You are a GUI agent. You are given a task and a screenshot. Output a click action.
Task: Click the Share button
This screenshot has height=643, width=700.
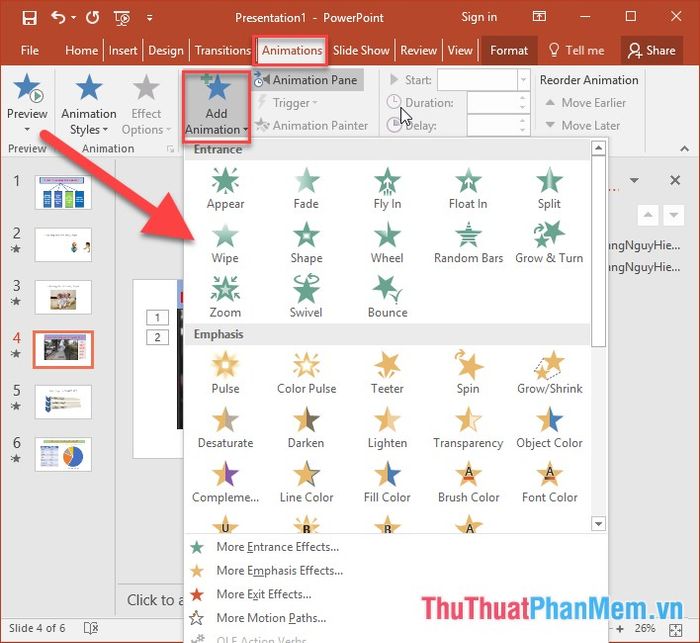pyautogui.click(x=651, y=50)
